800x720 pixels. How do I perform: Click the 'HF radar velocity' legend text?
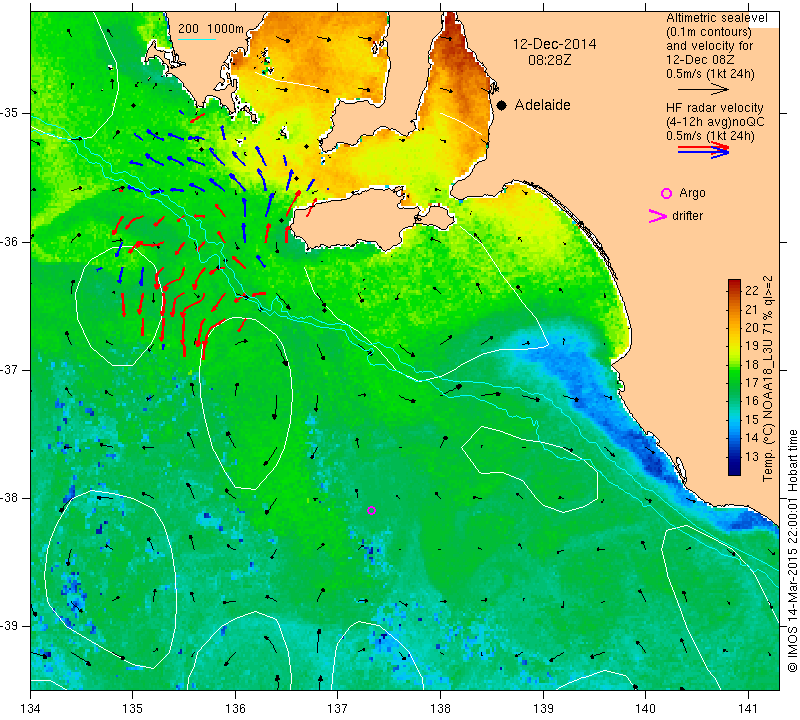pos(714,108)
